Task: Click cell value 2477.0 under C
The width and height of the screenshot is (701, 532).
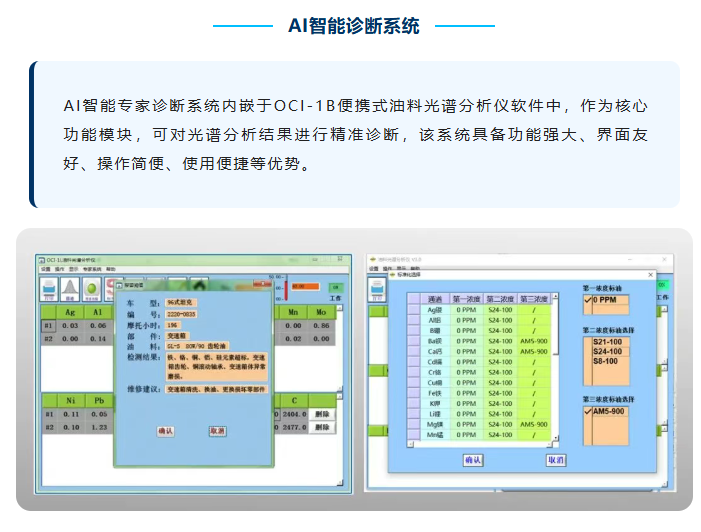Action: (x=294, y=427)
